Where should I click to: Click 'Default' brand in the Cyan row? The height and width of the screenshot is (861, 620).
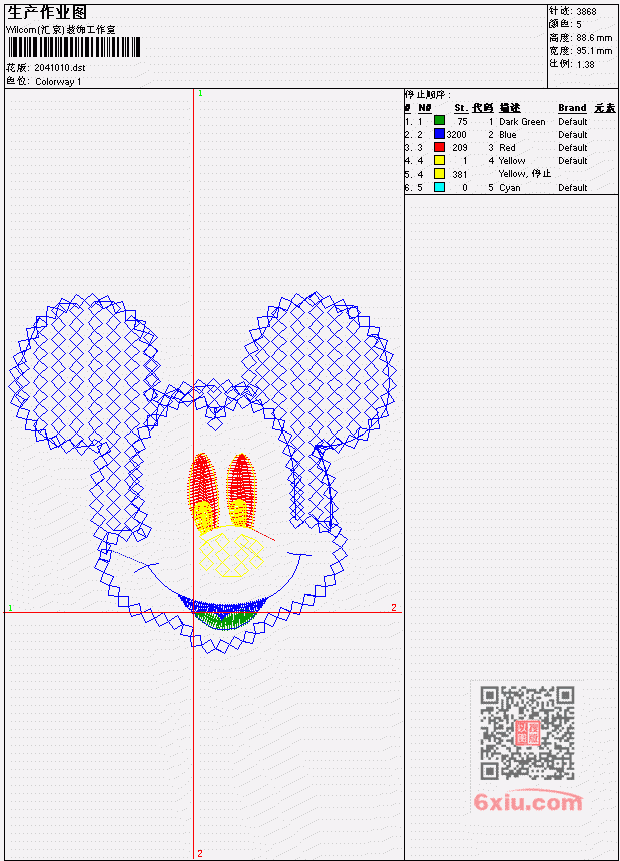pyautogui.click(x=572, y=187)
